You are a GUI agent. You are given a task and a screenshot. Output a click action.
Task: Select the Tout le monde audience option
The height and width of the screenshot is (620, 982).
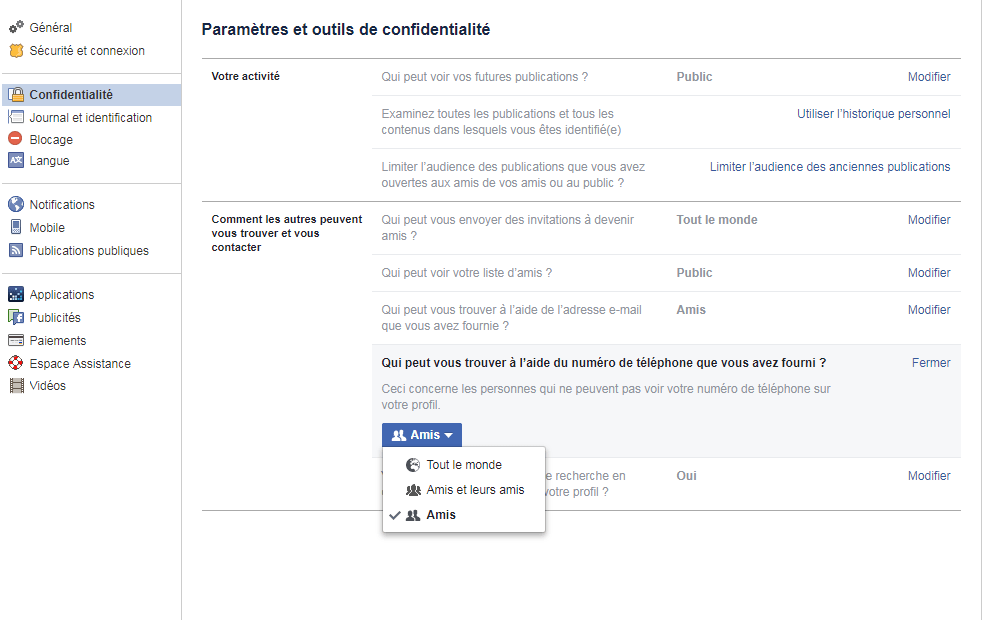pyautogui.click(x=463, y=465)
